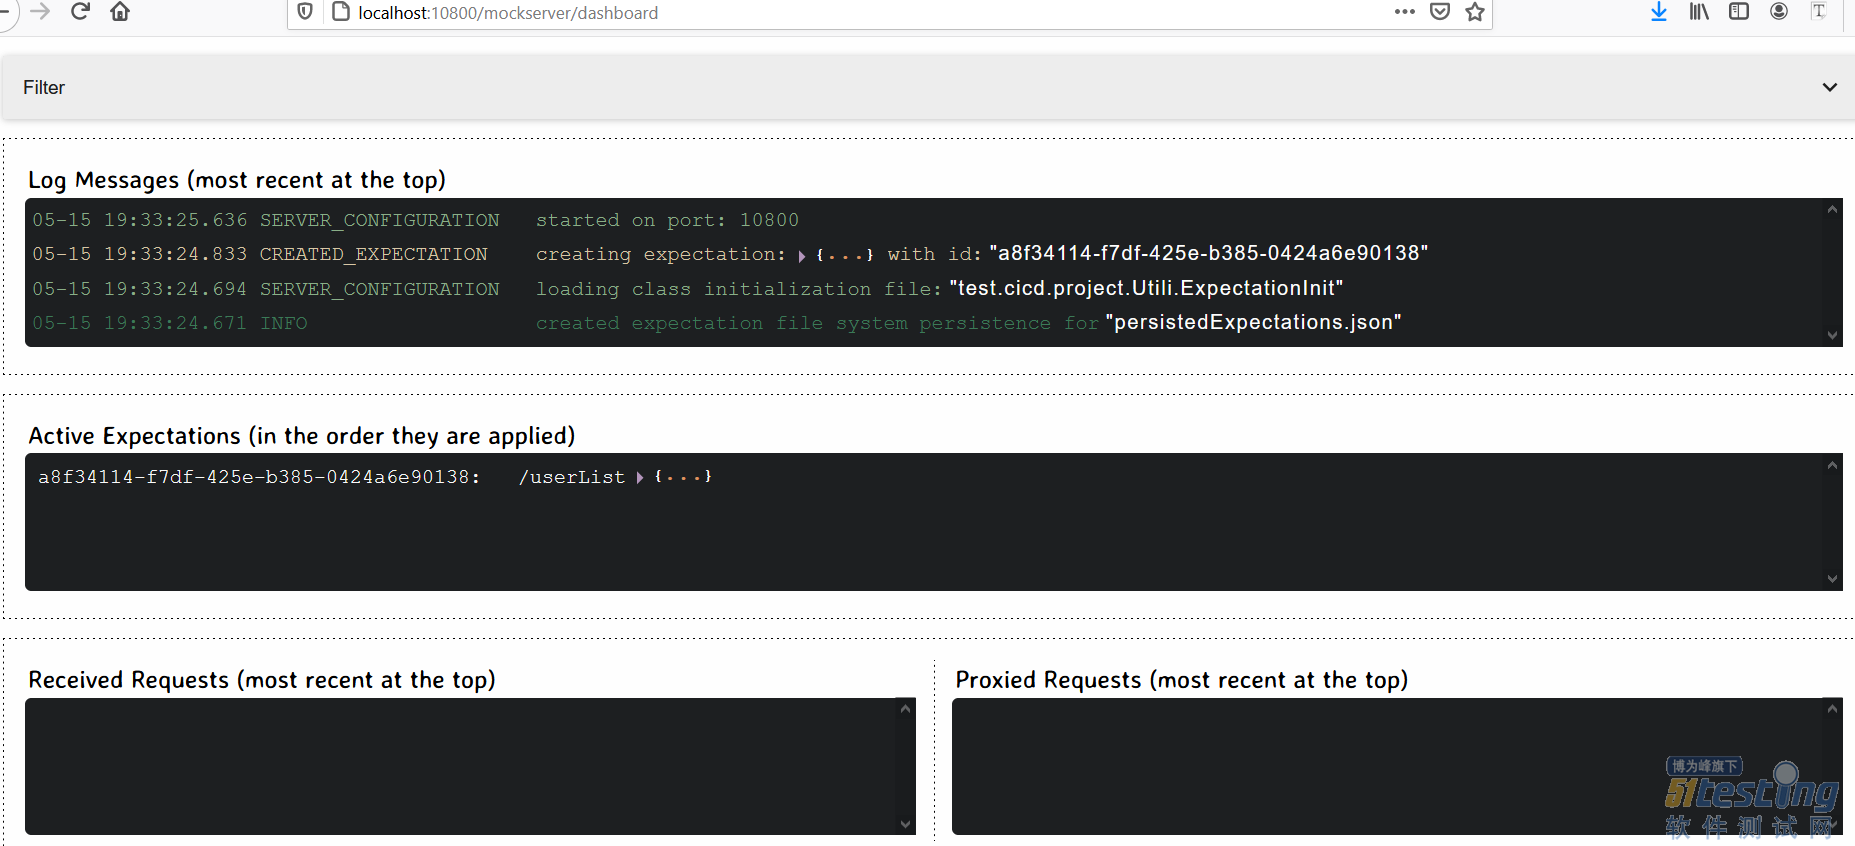Open the Firefox account avatar icon
Image resolution: width=1855 pixels, height=846 pixels.
[x=1779, y=12]
